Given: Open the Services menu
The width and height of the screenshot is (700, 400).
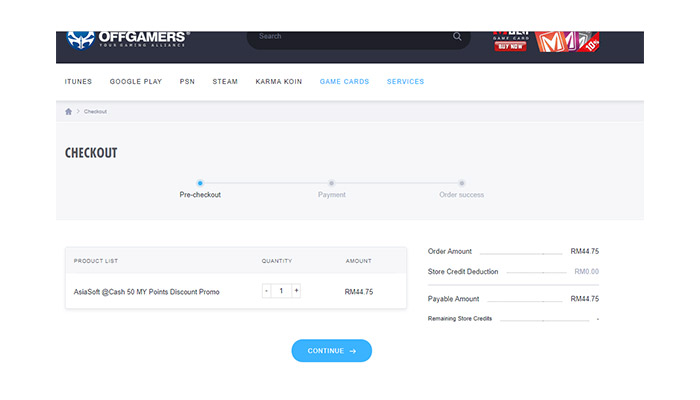Looking at the screenshot, I should [x=405, y=82].
